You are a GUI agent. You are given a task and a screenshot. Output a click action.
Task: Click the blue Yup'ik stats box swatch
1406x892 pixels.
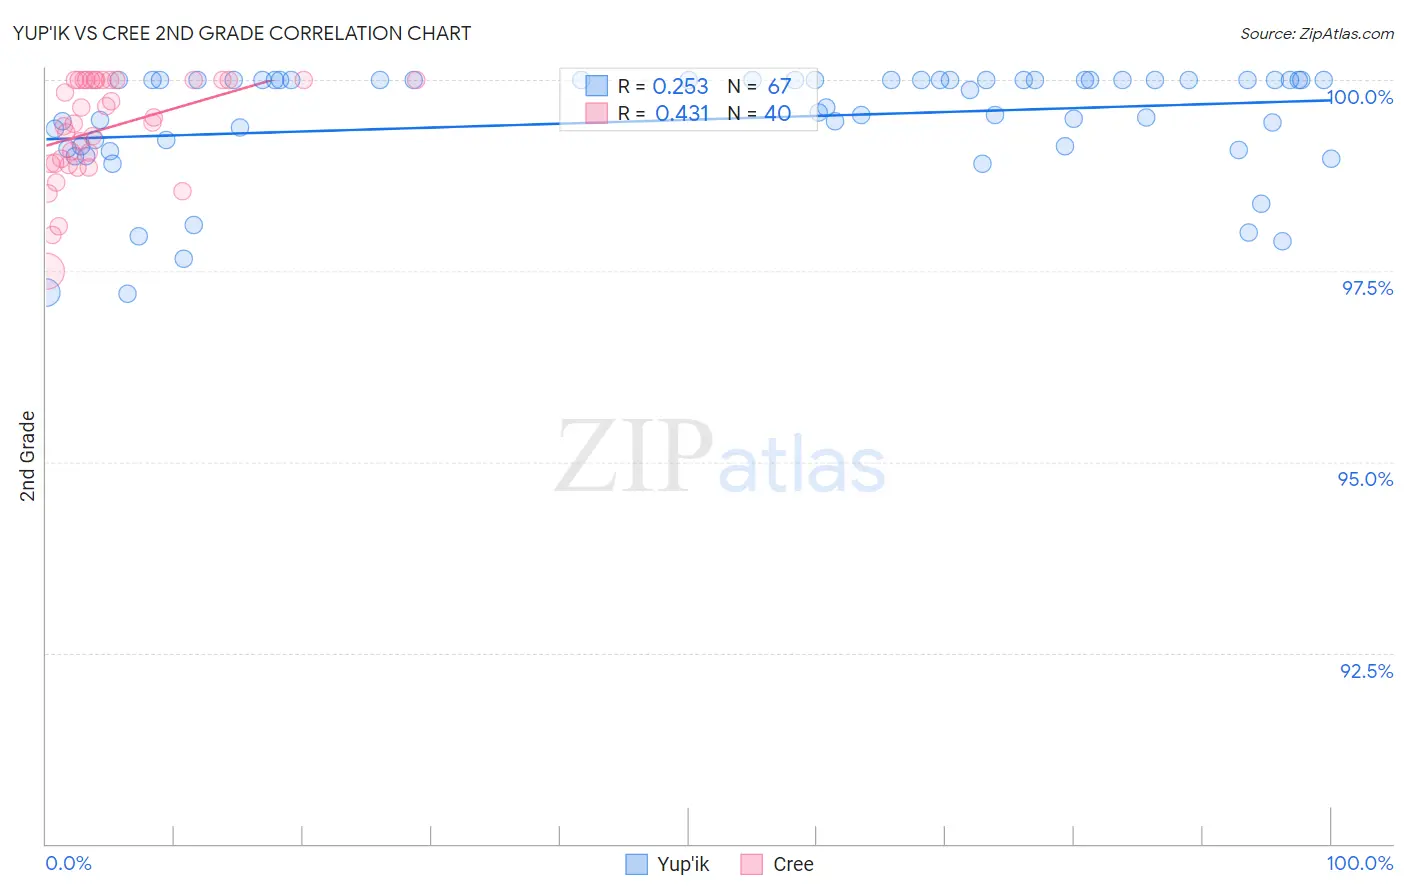point(597,87)
